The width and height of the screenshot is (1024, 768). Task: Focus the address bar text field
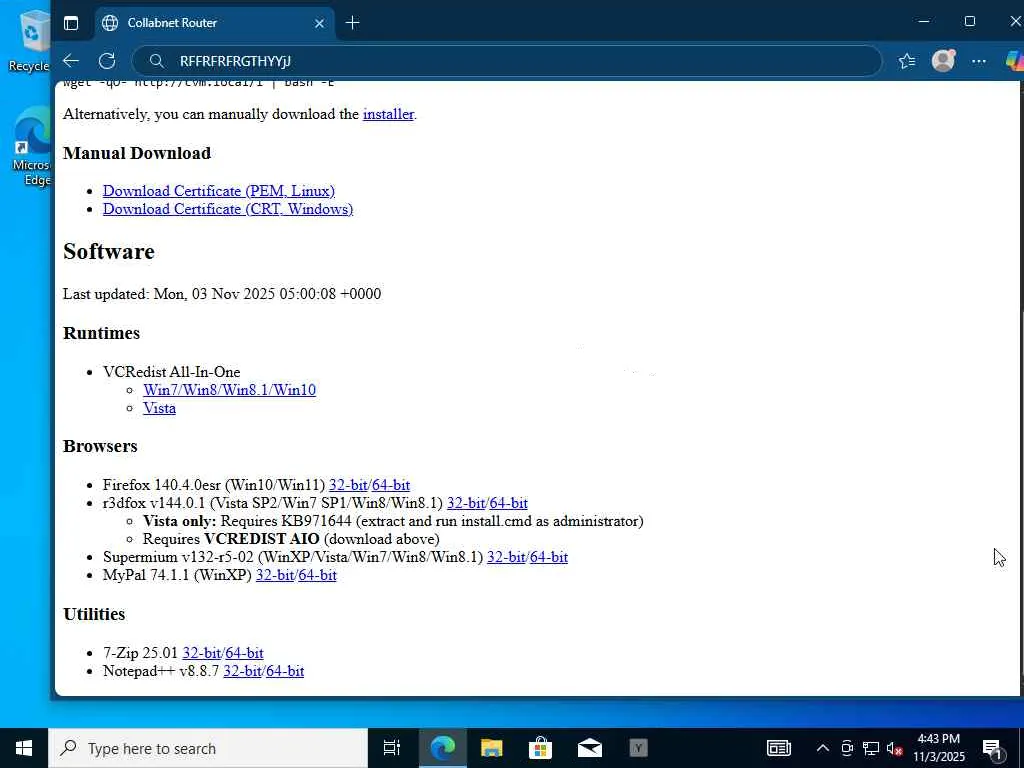click(x=507, y=61)
